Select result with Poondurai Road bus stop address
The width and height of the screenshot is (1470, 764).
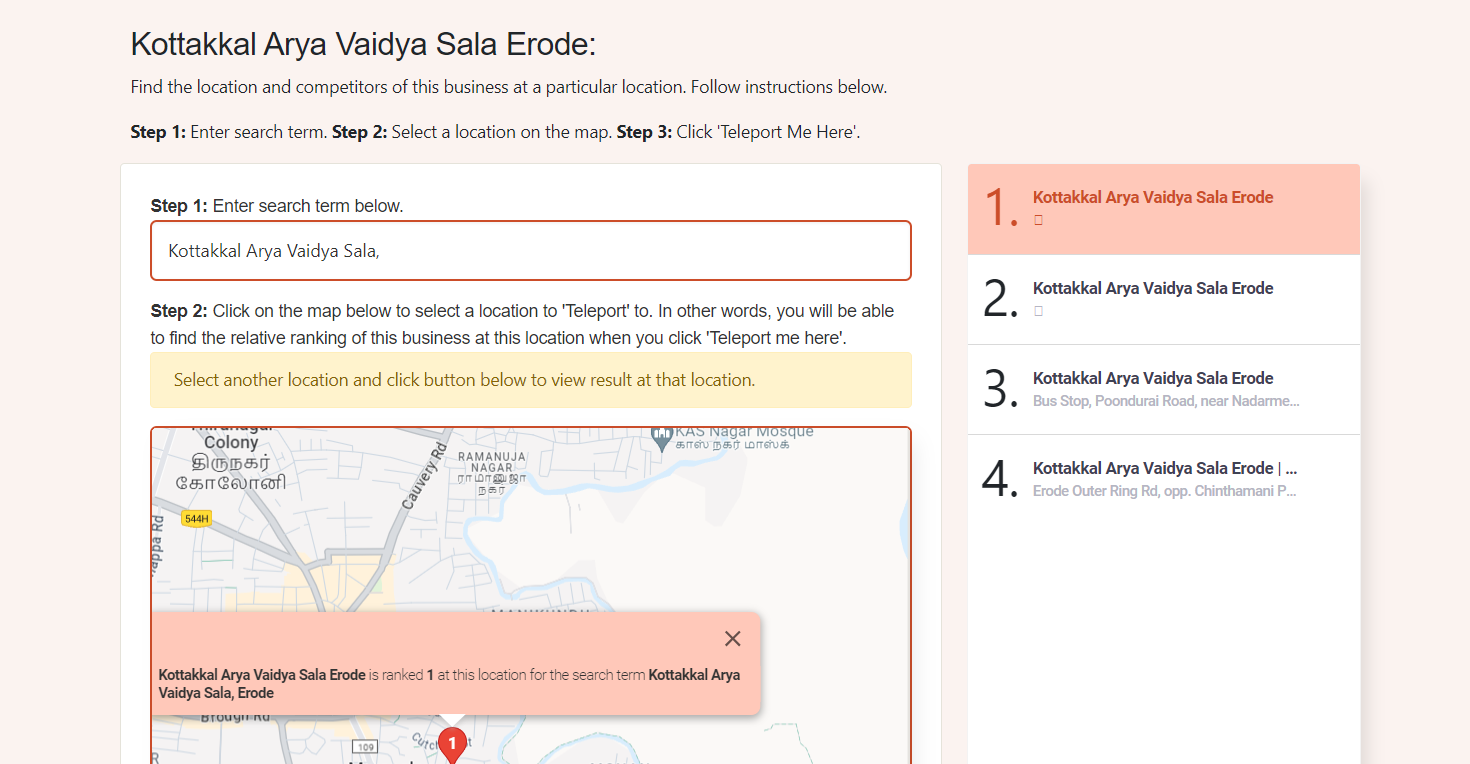1164,389
